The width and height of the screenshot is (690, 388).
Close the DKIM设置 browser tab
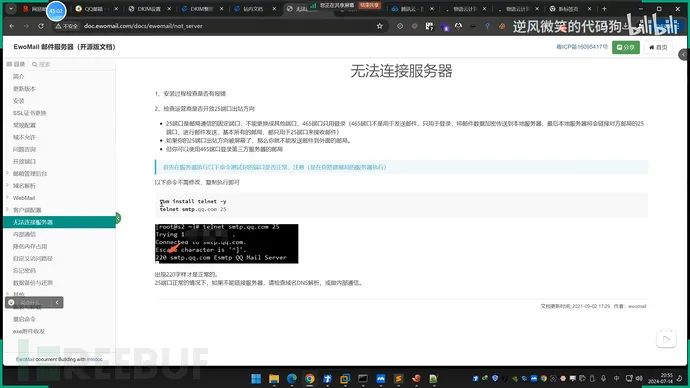(x=169, y=9)
